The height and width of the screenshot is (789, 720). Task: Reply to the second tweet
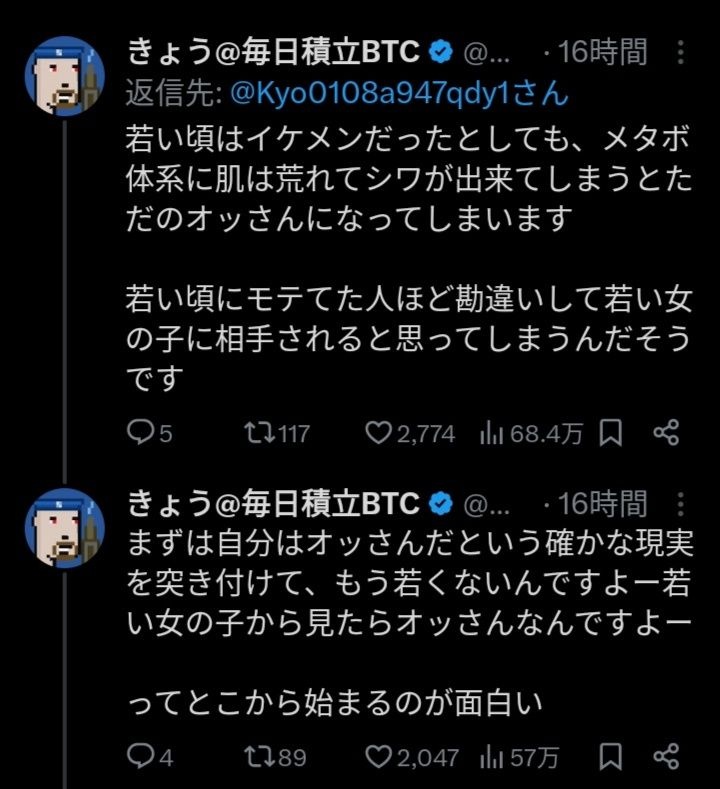pyautogui.click(x=139, y=756)
